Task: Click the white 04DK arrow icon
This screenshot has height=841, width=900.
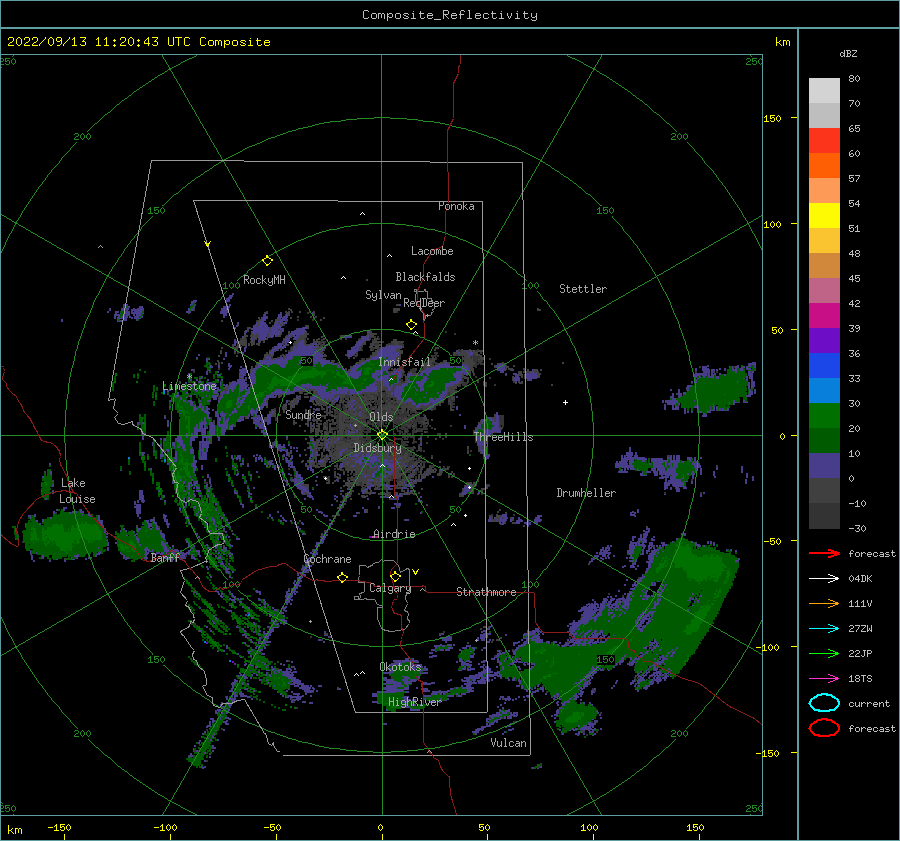Action: pyautogui.click(x=824, y=579)
